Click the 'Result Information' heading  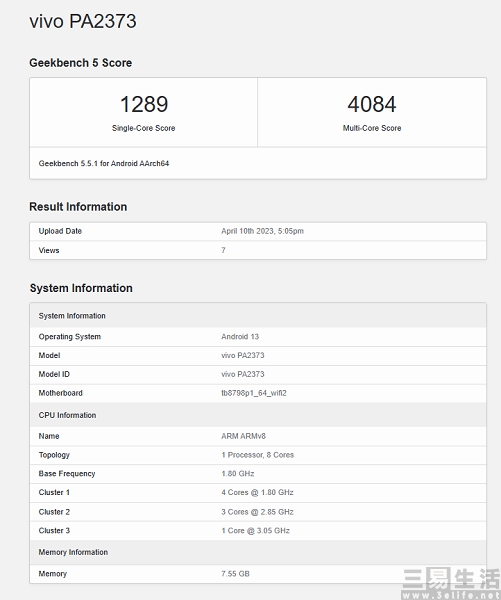[78, 207]
